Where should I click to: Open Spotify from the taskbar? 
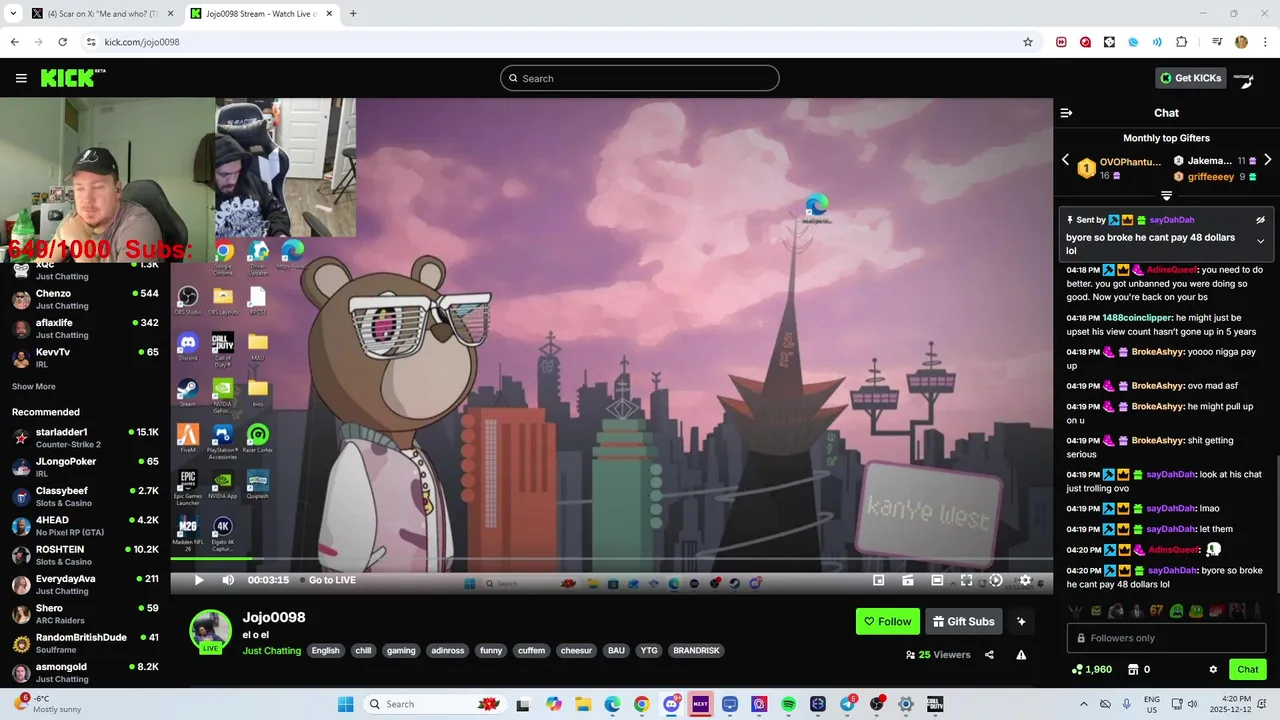[x=788, y=704]
